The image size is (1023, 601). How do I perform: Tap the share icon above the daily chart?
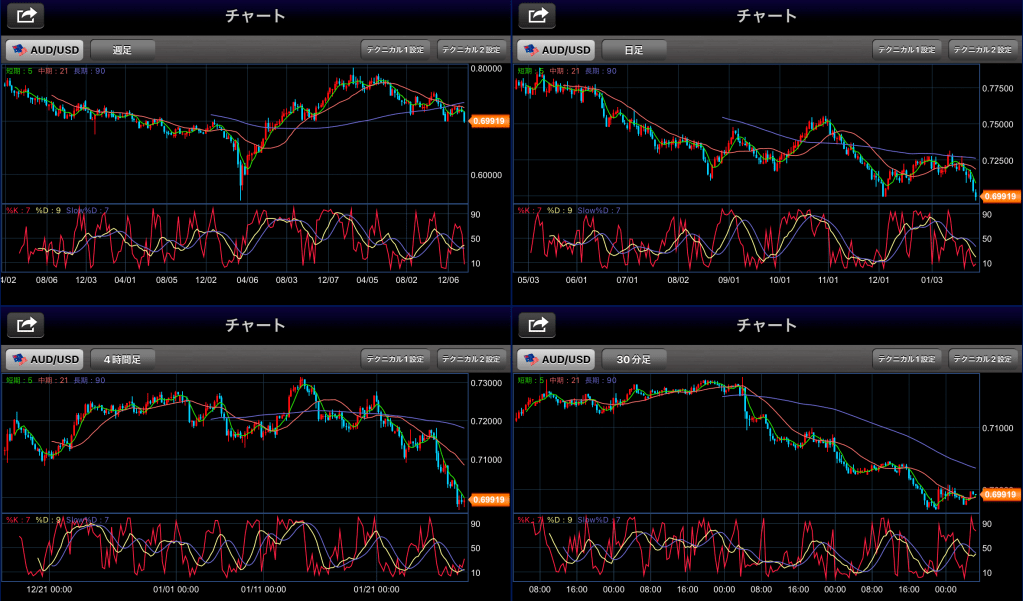point(539,15)
